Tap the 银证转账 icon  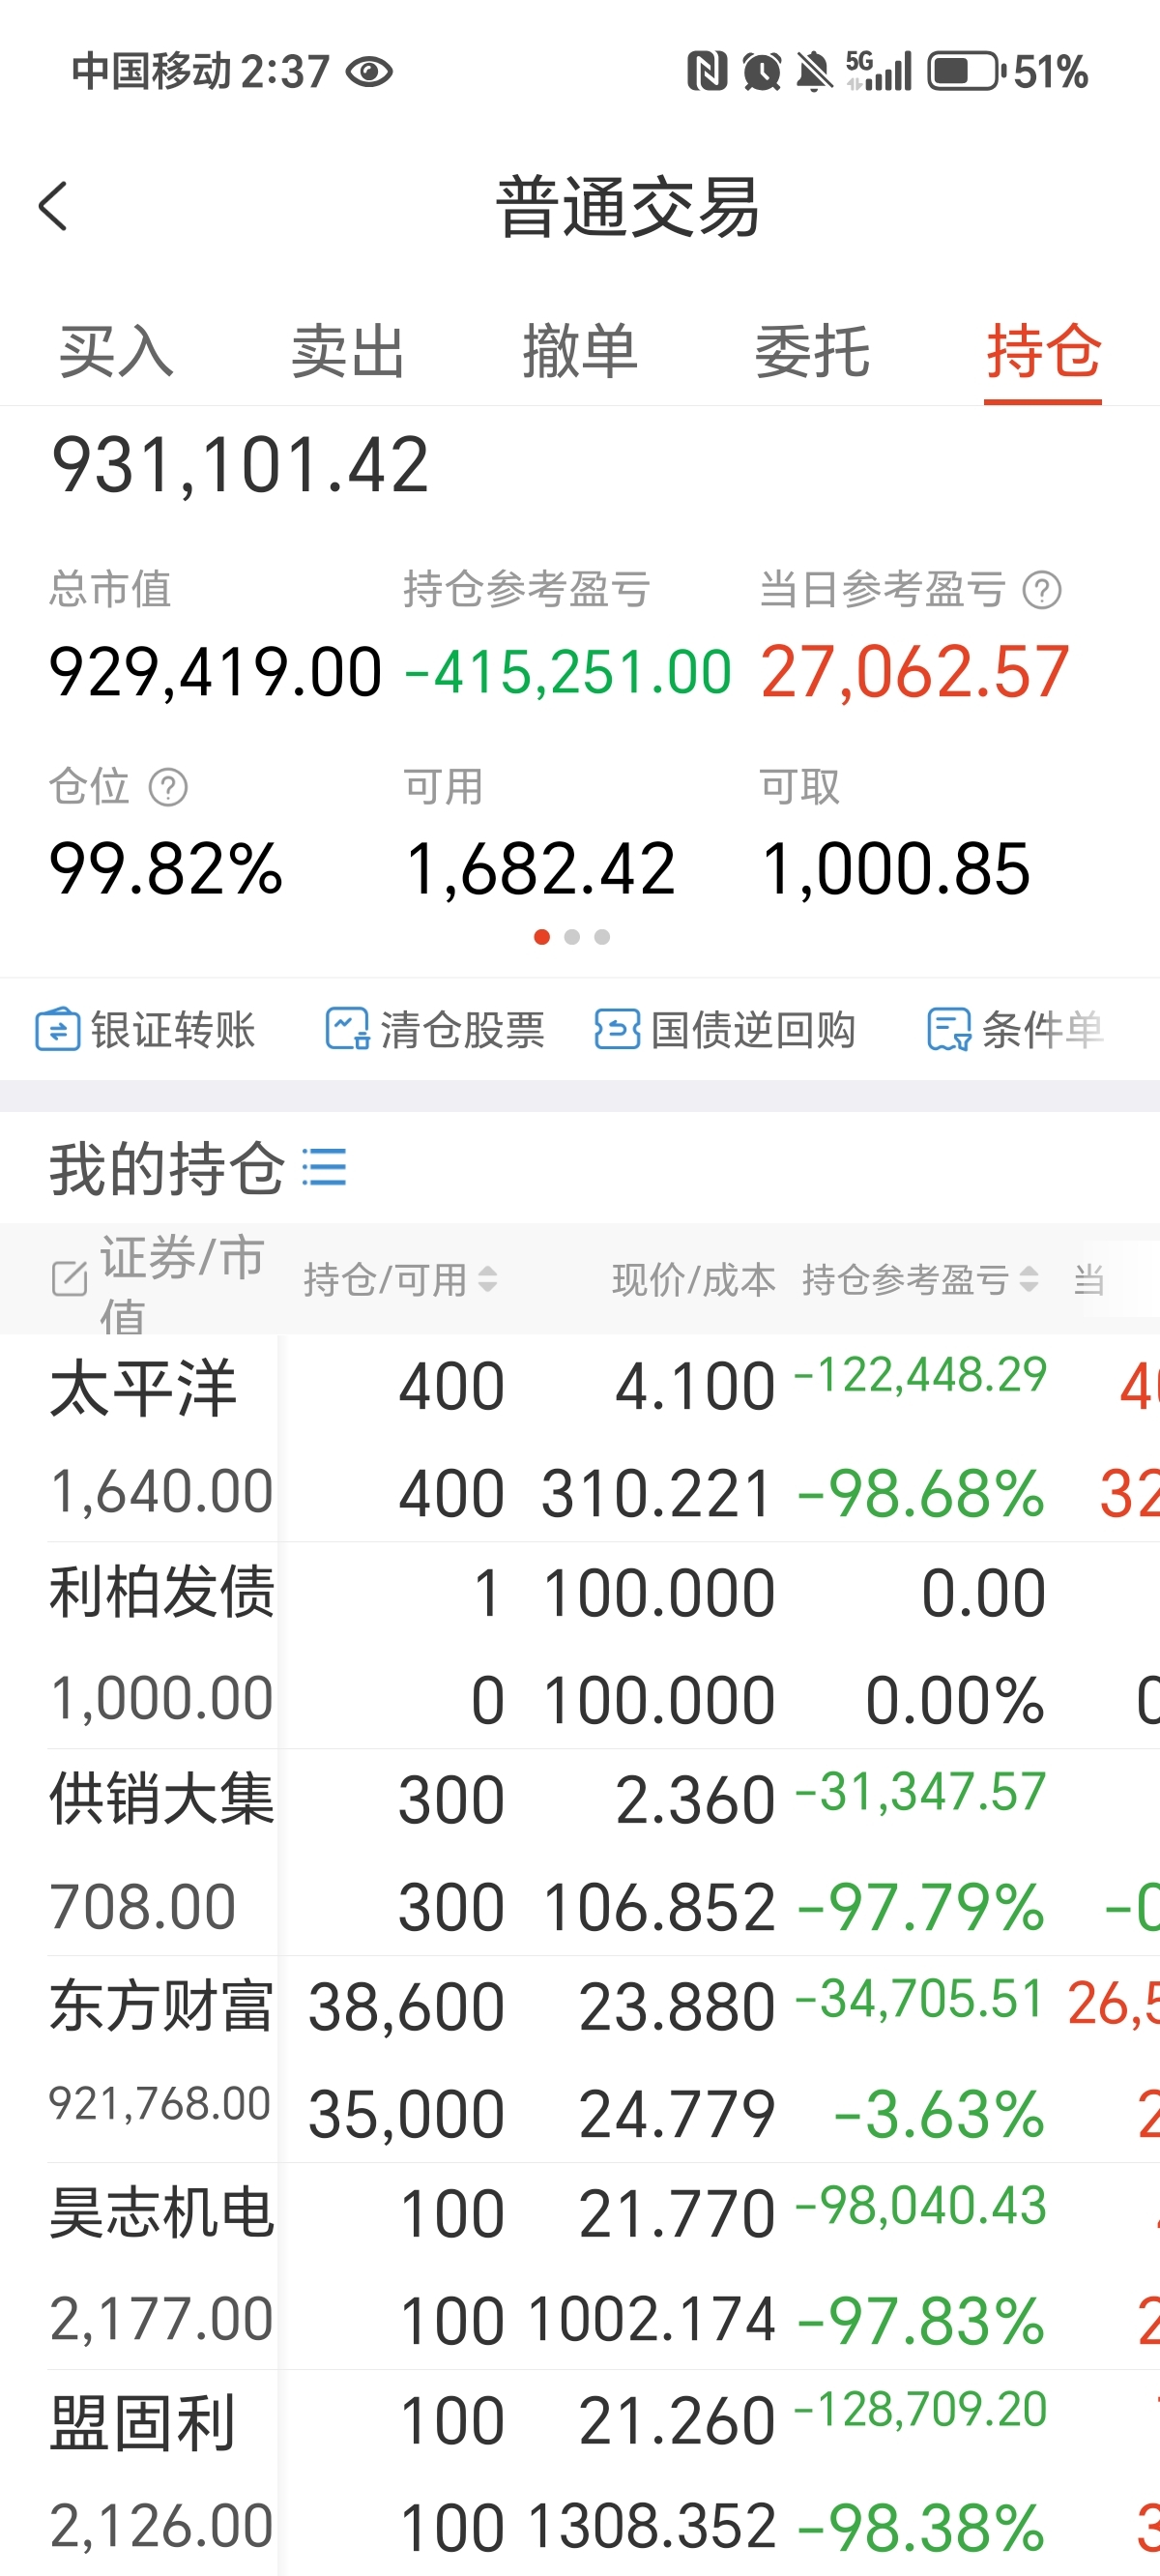coord(58,1029)
